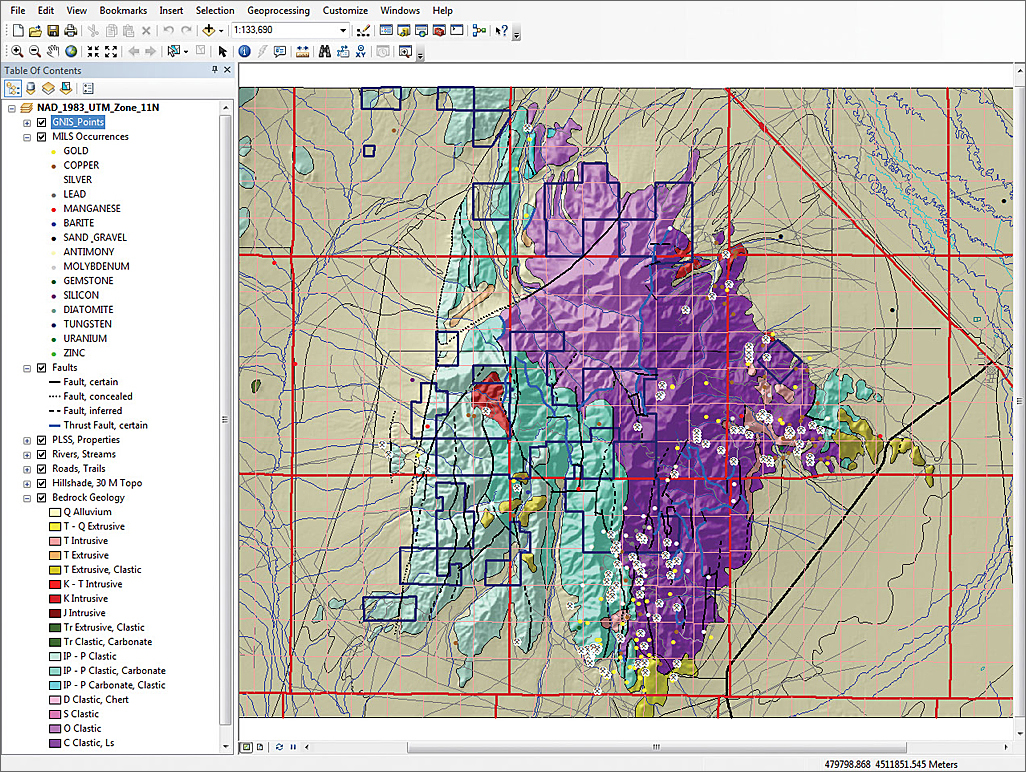Viewport: 1026px width, 772px height.
Task: Toggle visibility of Hillshade, 30 M Topo
Action: pos(41,483)
